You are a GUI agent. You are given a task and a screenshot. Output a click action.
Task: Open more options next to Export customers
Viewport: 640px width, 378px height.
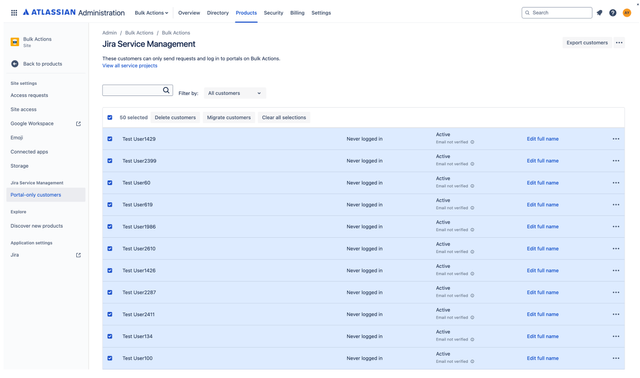point(619,42)
